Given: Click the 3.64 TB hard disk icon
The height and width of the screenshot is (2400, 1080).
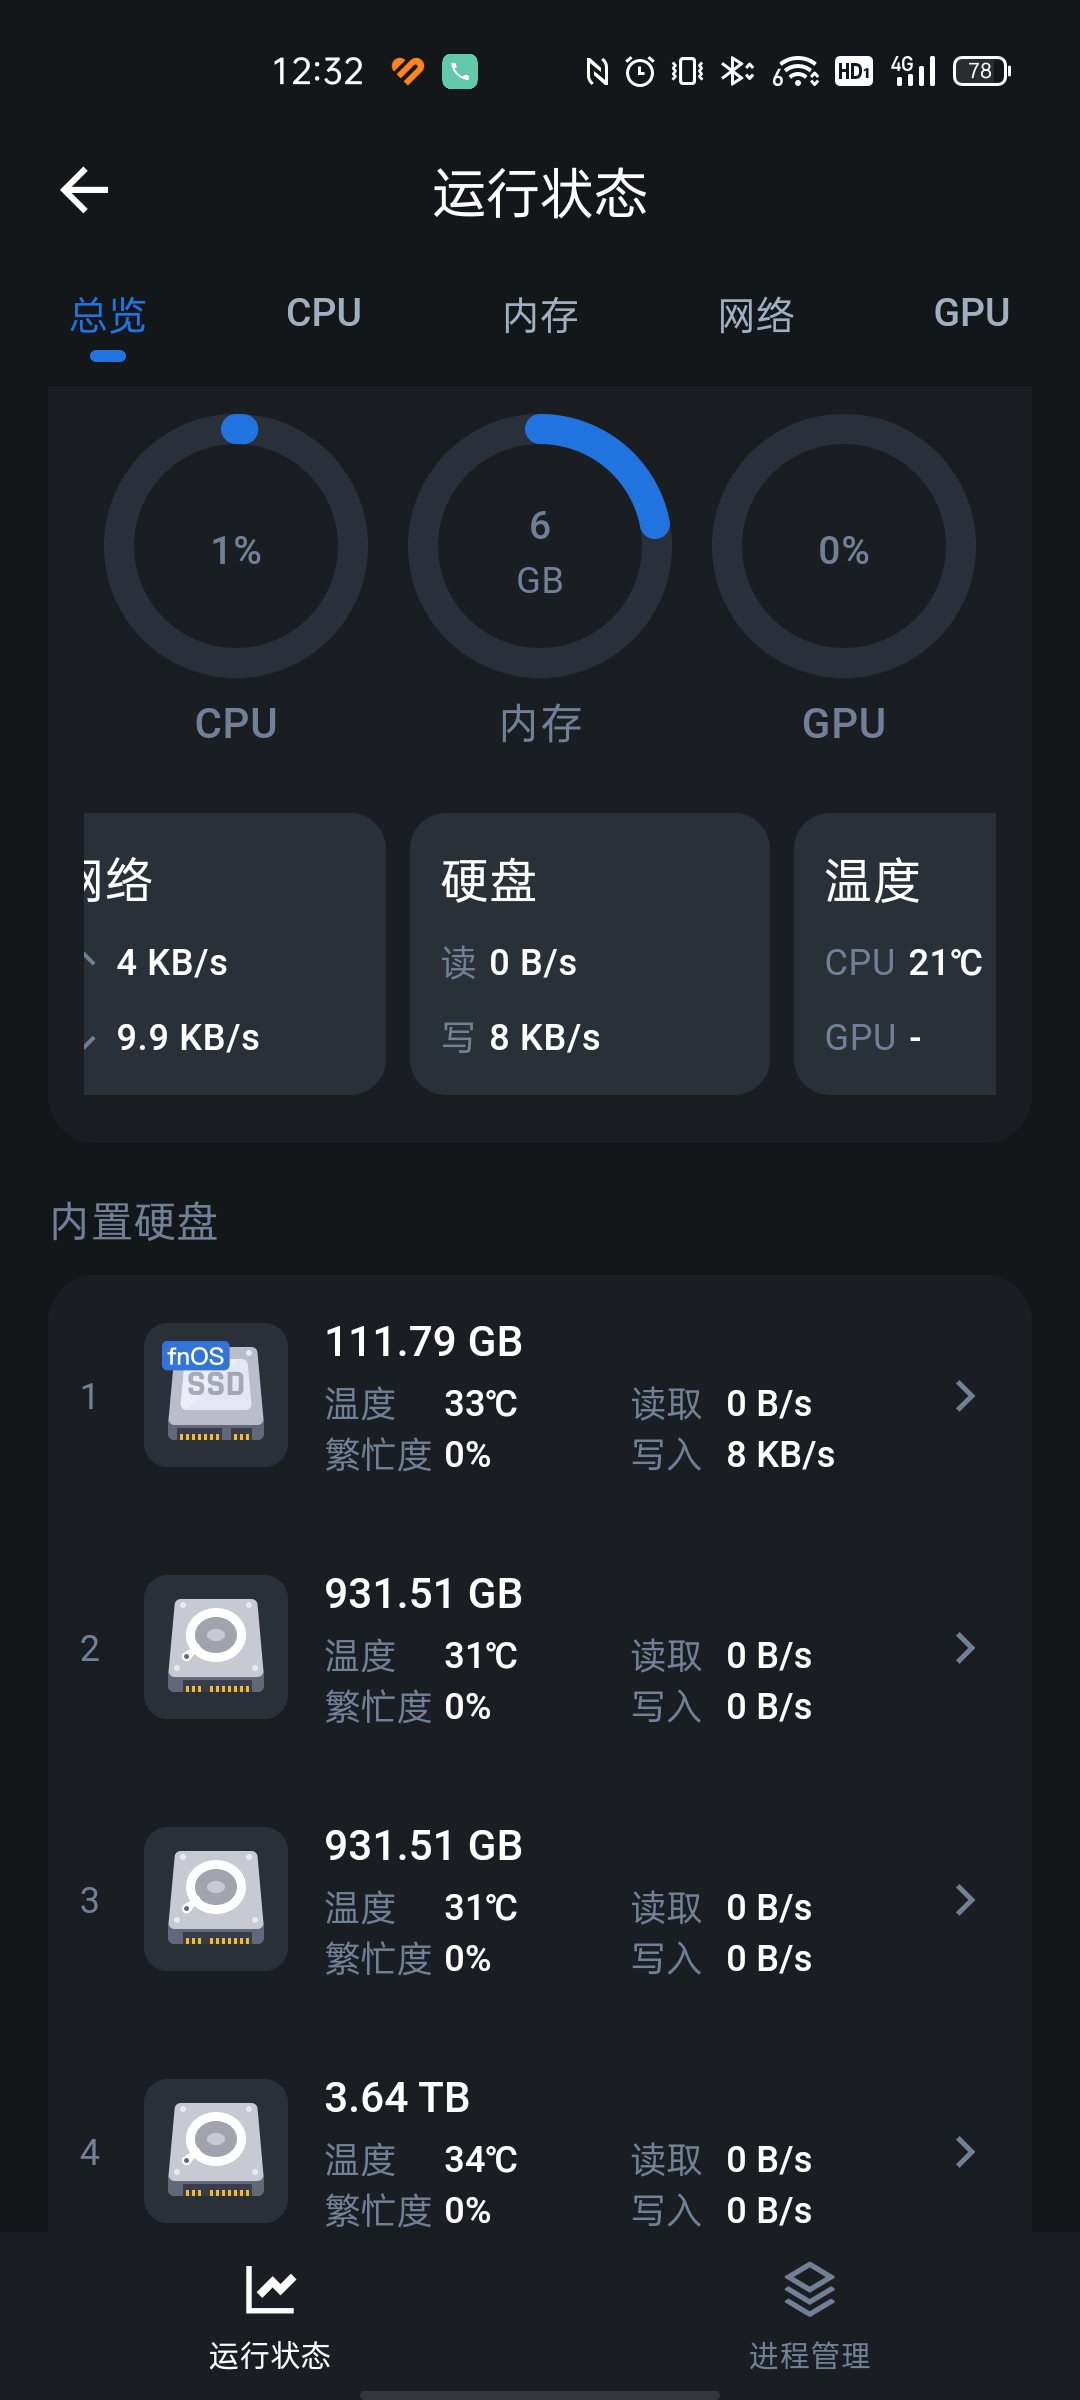Looking at the screenshot, I should 216,2151.
